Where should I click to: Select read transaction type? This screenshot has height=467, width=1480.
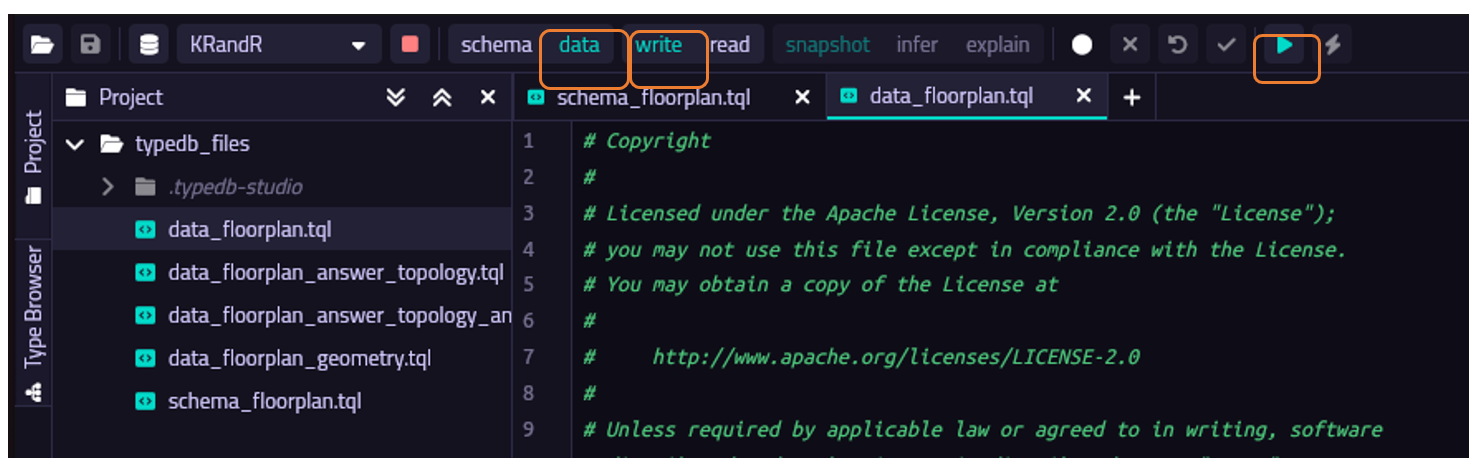click(730, 45)
